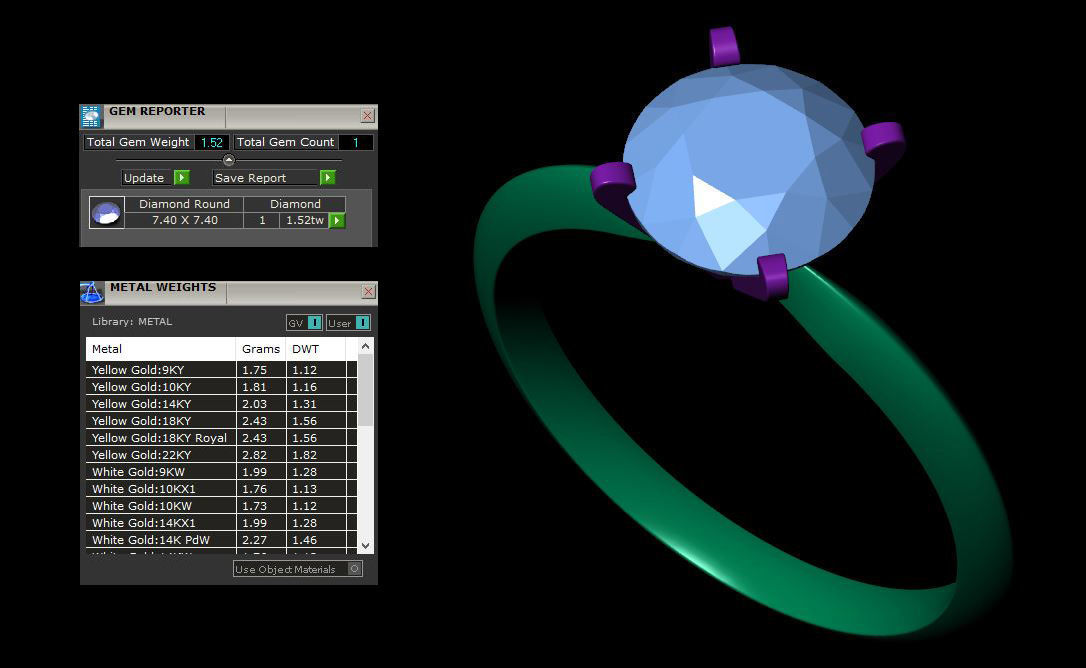Click the Total Gem Count value 1
Screen dimensions: 1086x668
click(356, 142)
